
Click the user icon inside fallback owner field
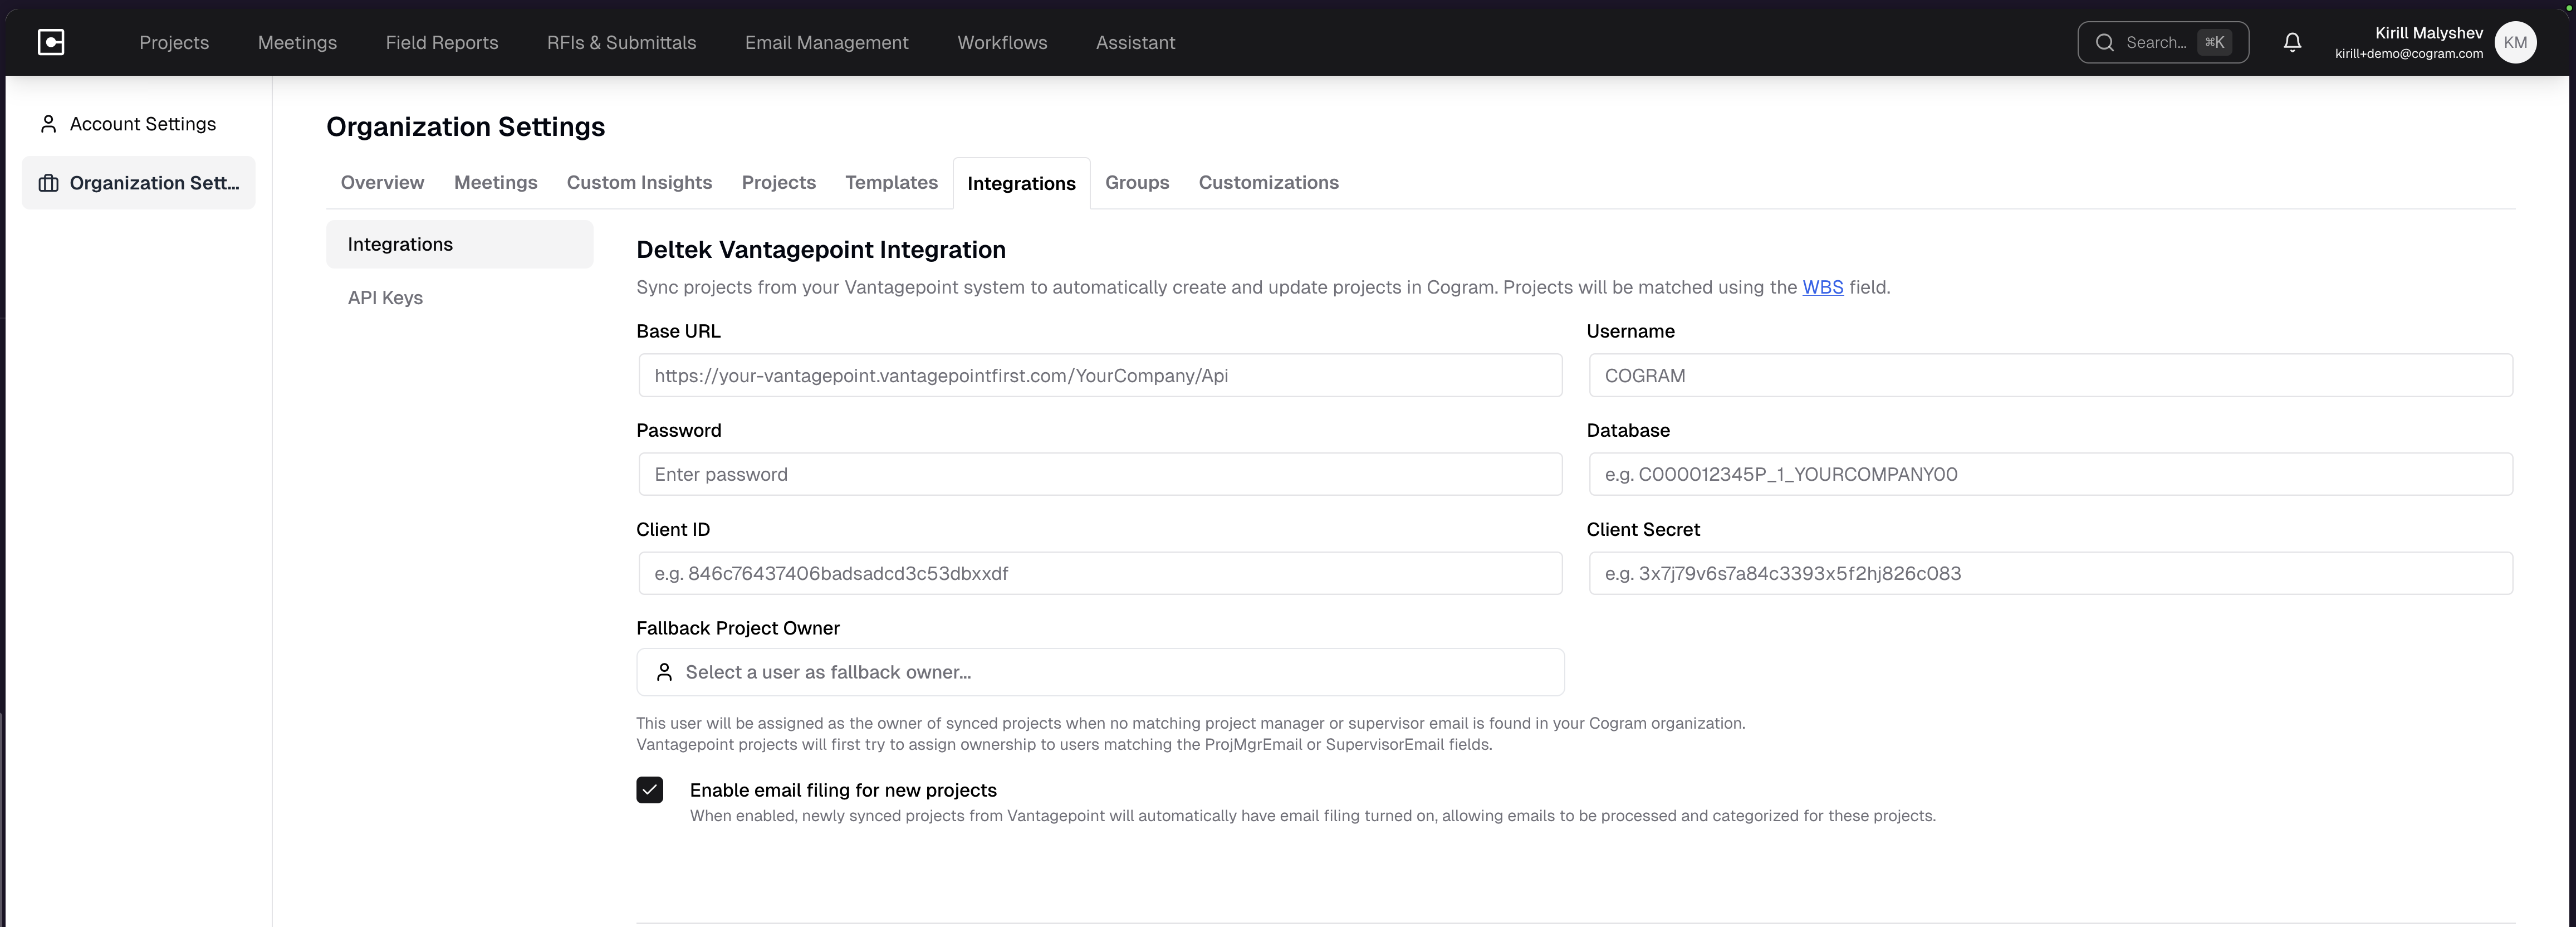(x=665, y=672)
